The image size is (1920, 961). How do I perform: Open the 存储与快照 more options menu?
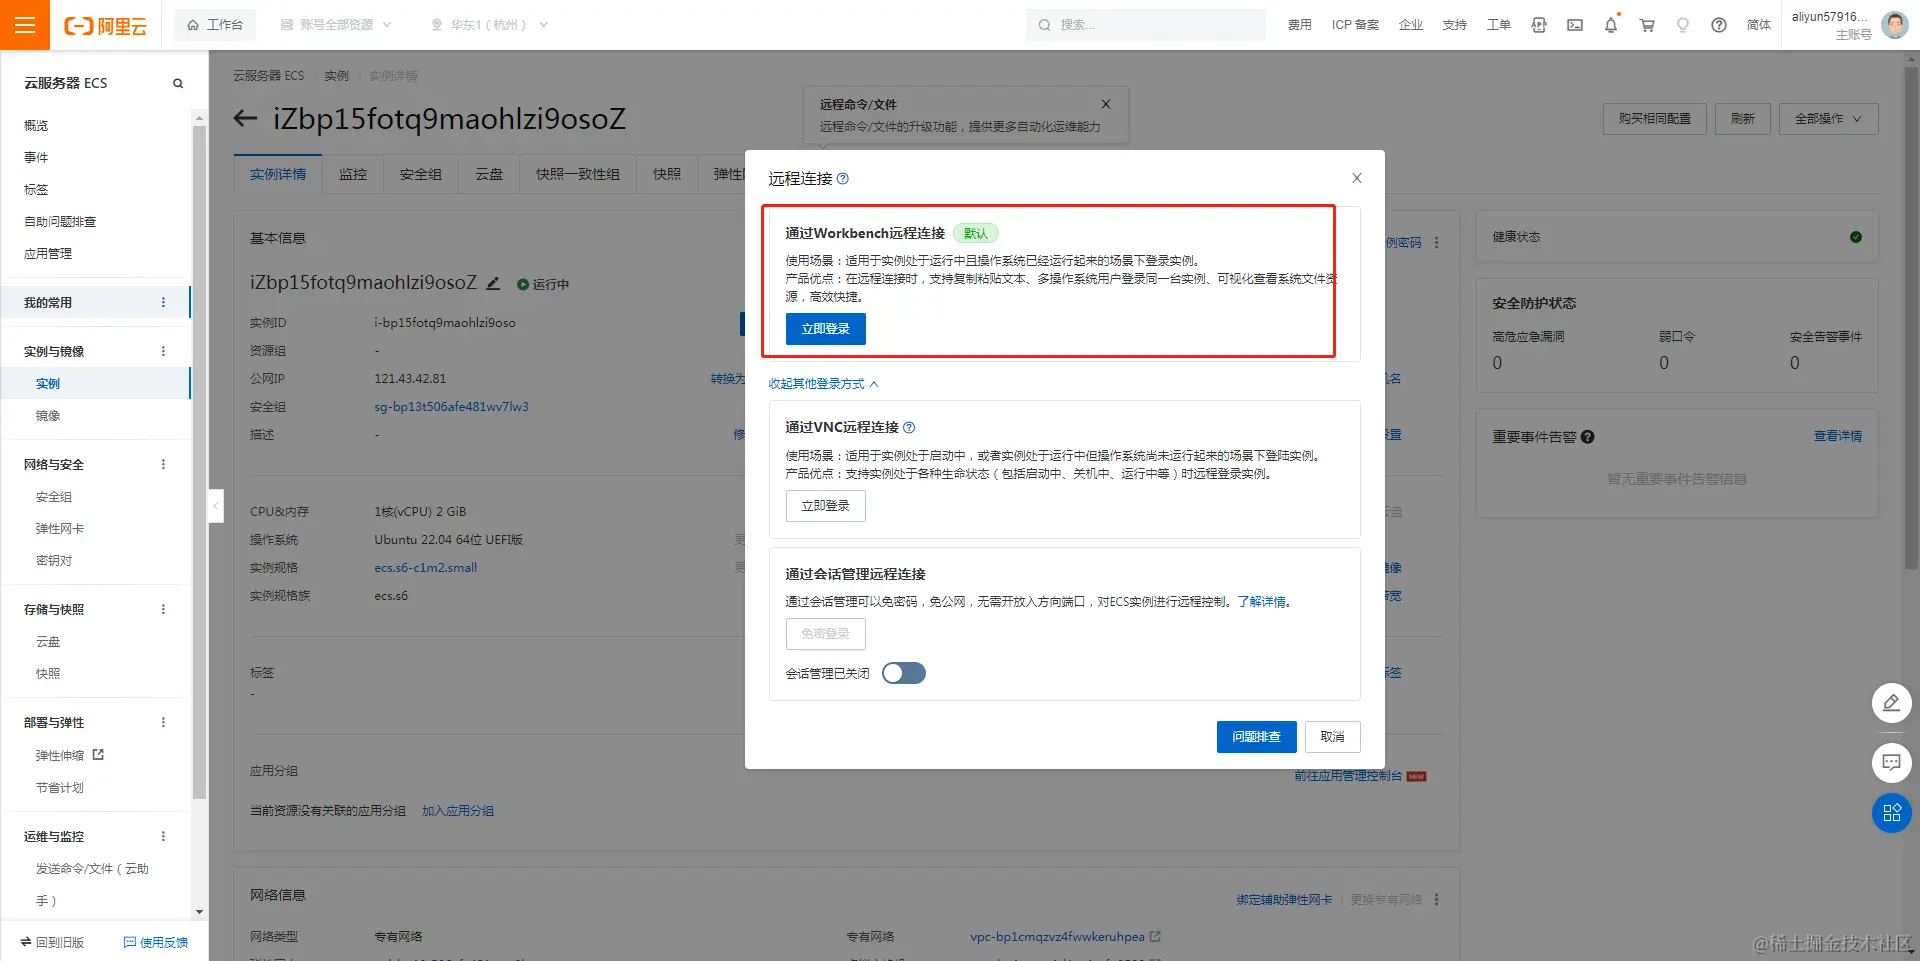point(164,609)
